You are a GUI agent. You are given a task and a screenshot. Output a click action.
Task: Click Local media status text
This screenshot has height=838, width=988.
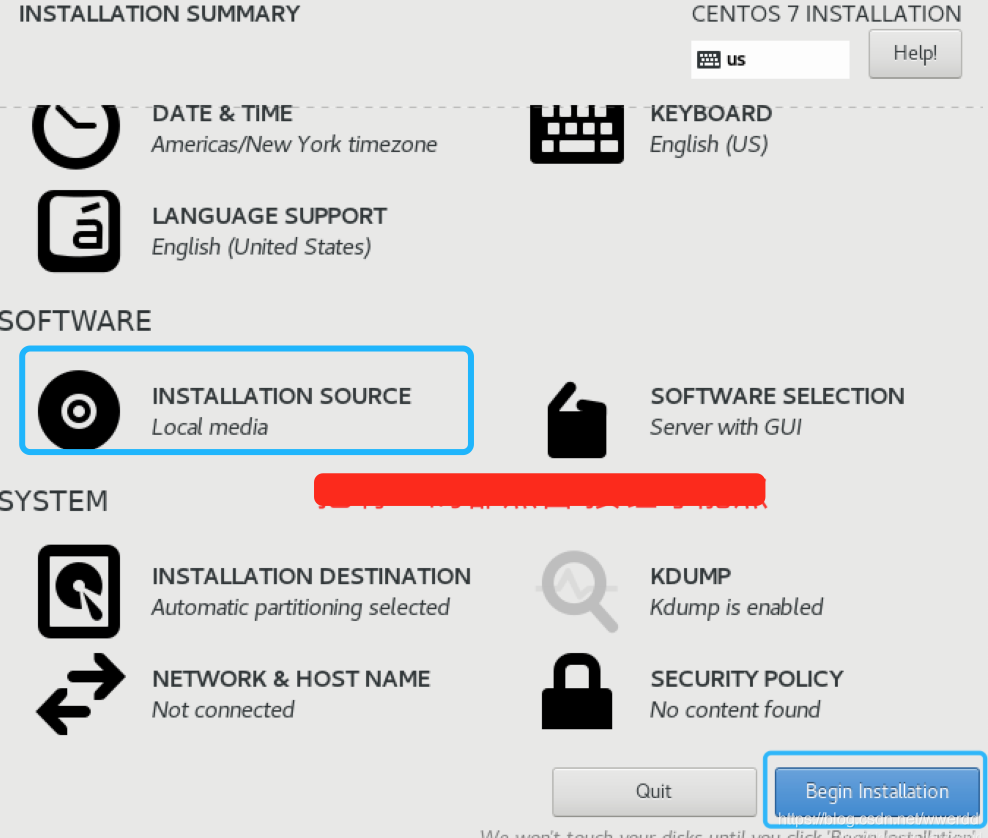[x=210, y=427]
